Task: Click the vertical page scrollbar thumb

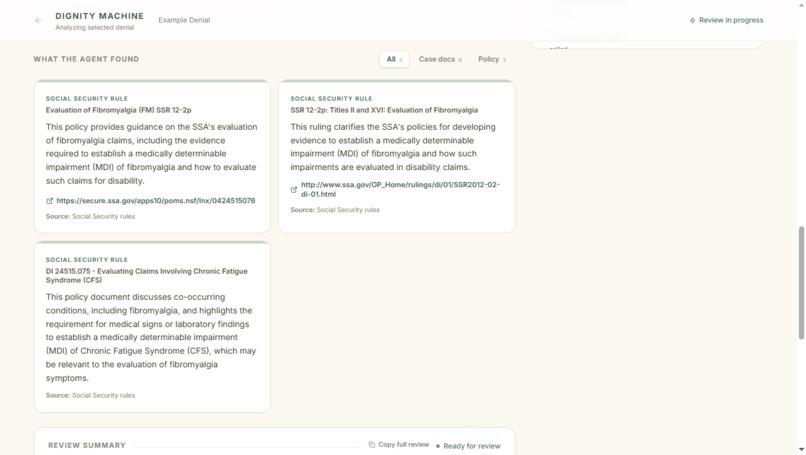Action: point(801,283)
